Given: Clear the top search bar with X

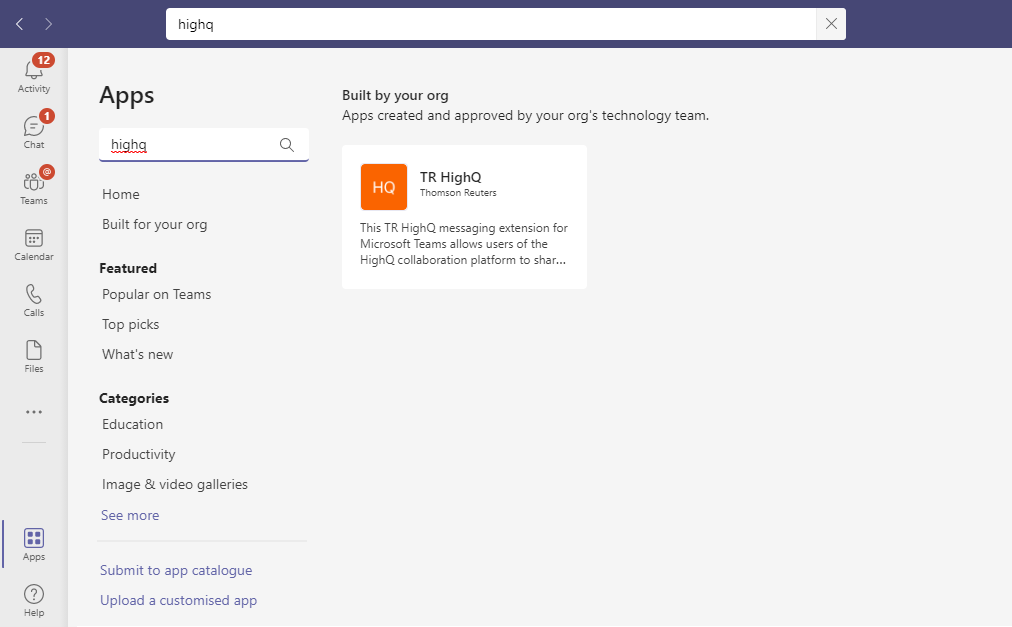Looking at the screenshot, I should pos(831,24).
